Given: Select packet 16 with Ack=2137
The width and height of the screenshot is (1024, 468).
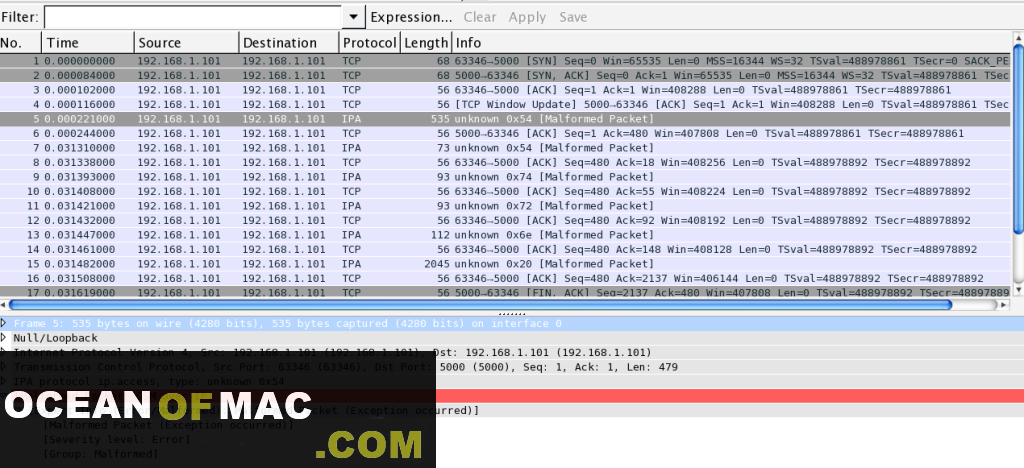Looking at the screenshot, I should click(x=505, y=278).
